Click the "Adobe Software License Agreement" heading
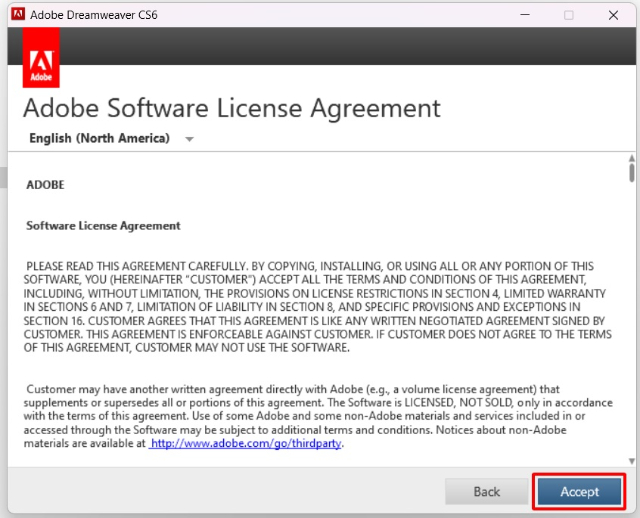 pyautogui.click(x=231, y=109)
